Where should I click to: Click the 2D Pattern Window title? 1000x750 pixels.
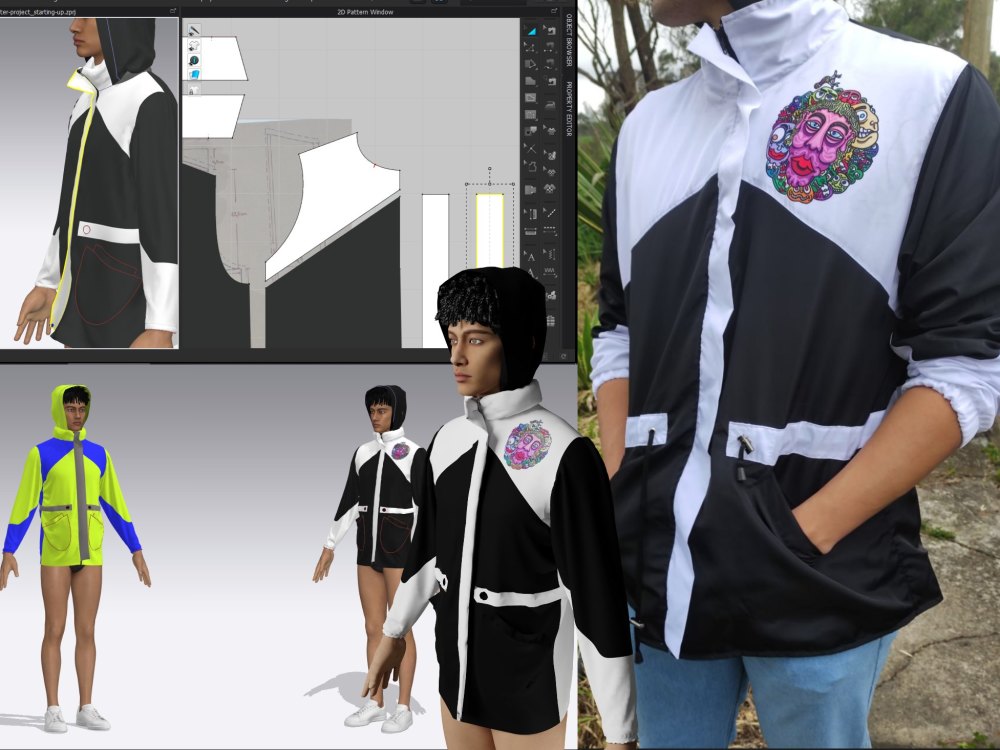tap(365, 12)
